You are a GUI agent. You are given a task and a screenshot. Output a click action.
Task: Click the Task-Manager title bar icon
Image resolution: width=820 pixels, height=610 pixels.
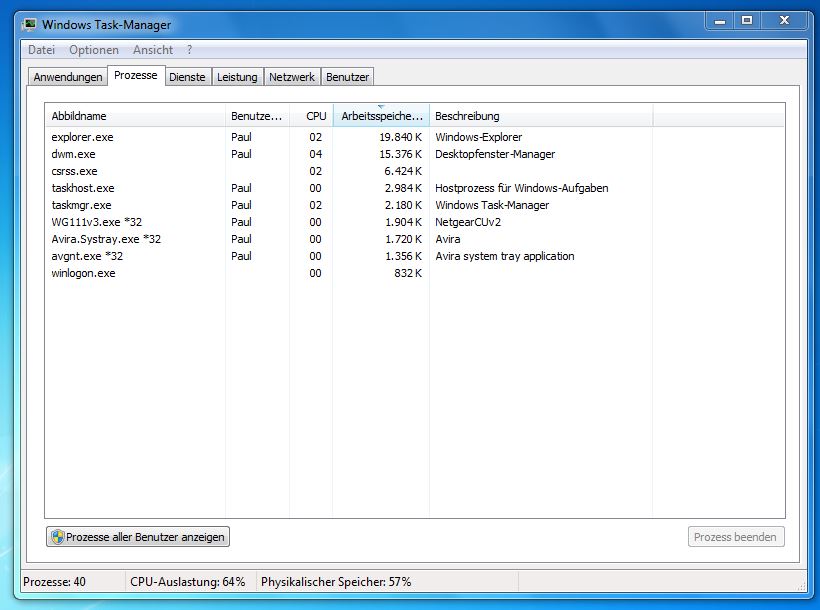coord(29,25)
